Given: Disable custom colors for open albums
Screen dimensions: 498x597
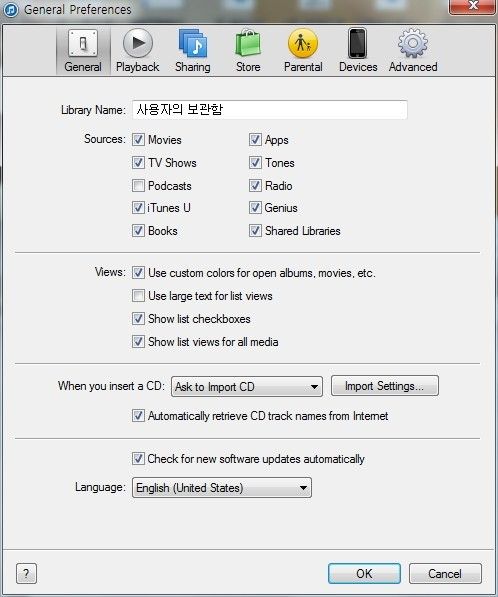Looking at the screenshot, I should pyautogui.click(x=138, y=273).
